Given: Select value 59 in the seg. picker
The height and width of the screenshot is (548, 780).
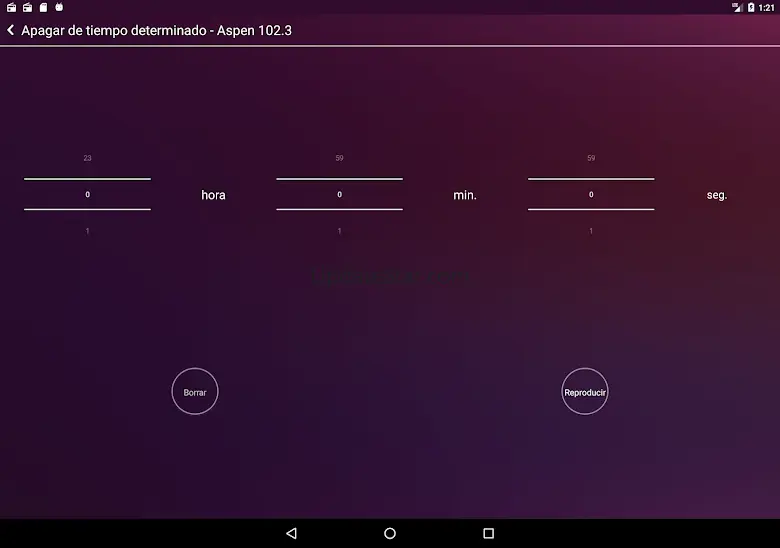Looking at the screenshot, I should click(x=591, y=158).
